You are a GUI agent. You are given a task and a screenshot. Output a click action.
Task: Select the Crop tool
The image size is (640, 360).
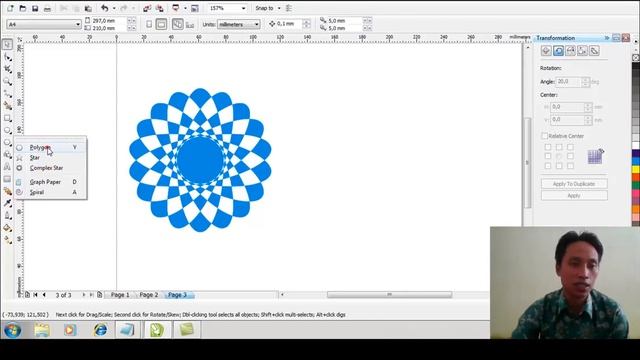pos(7,69)
